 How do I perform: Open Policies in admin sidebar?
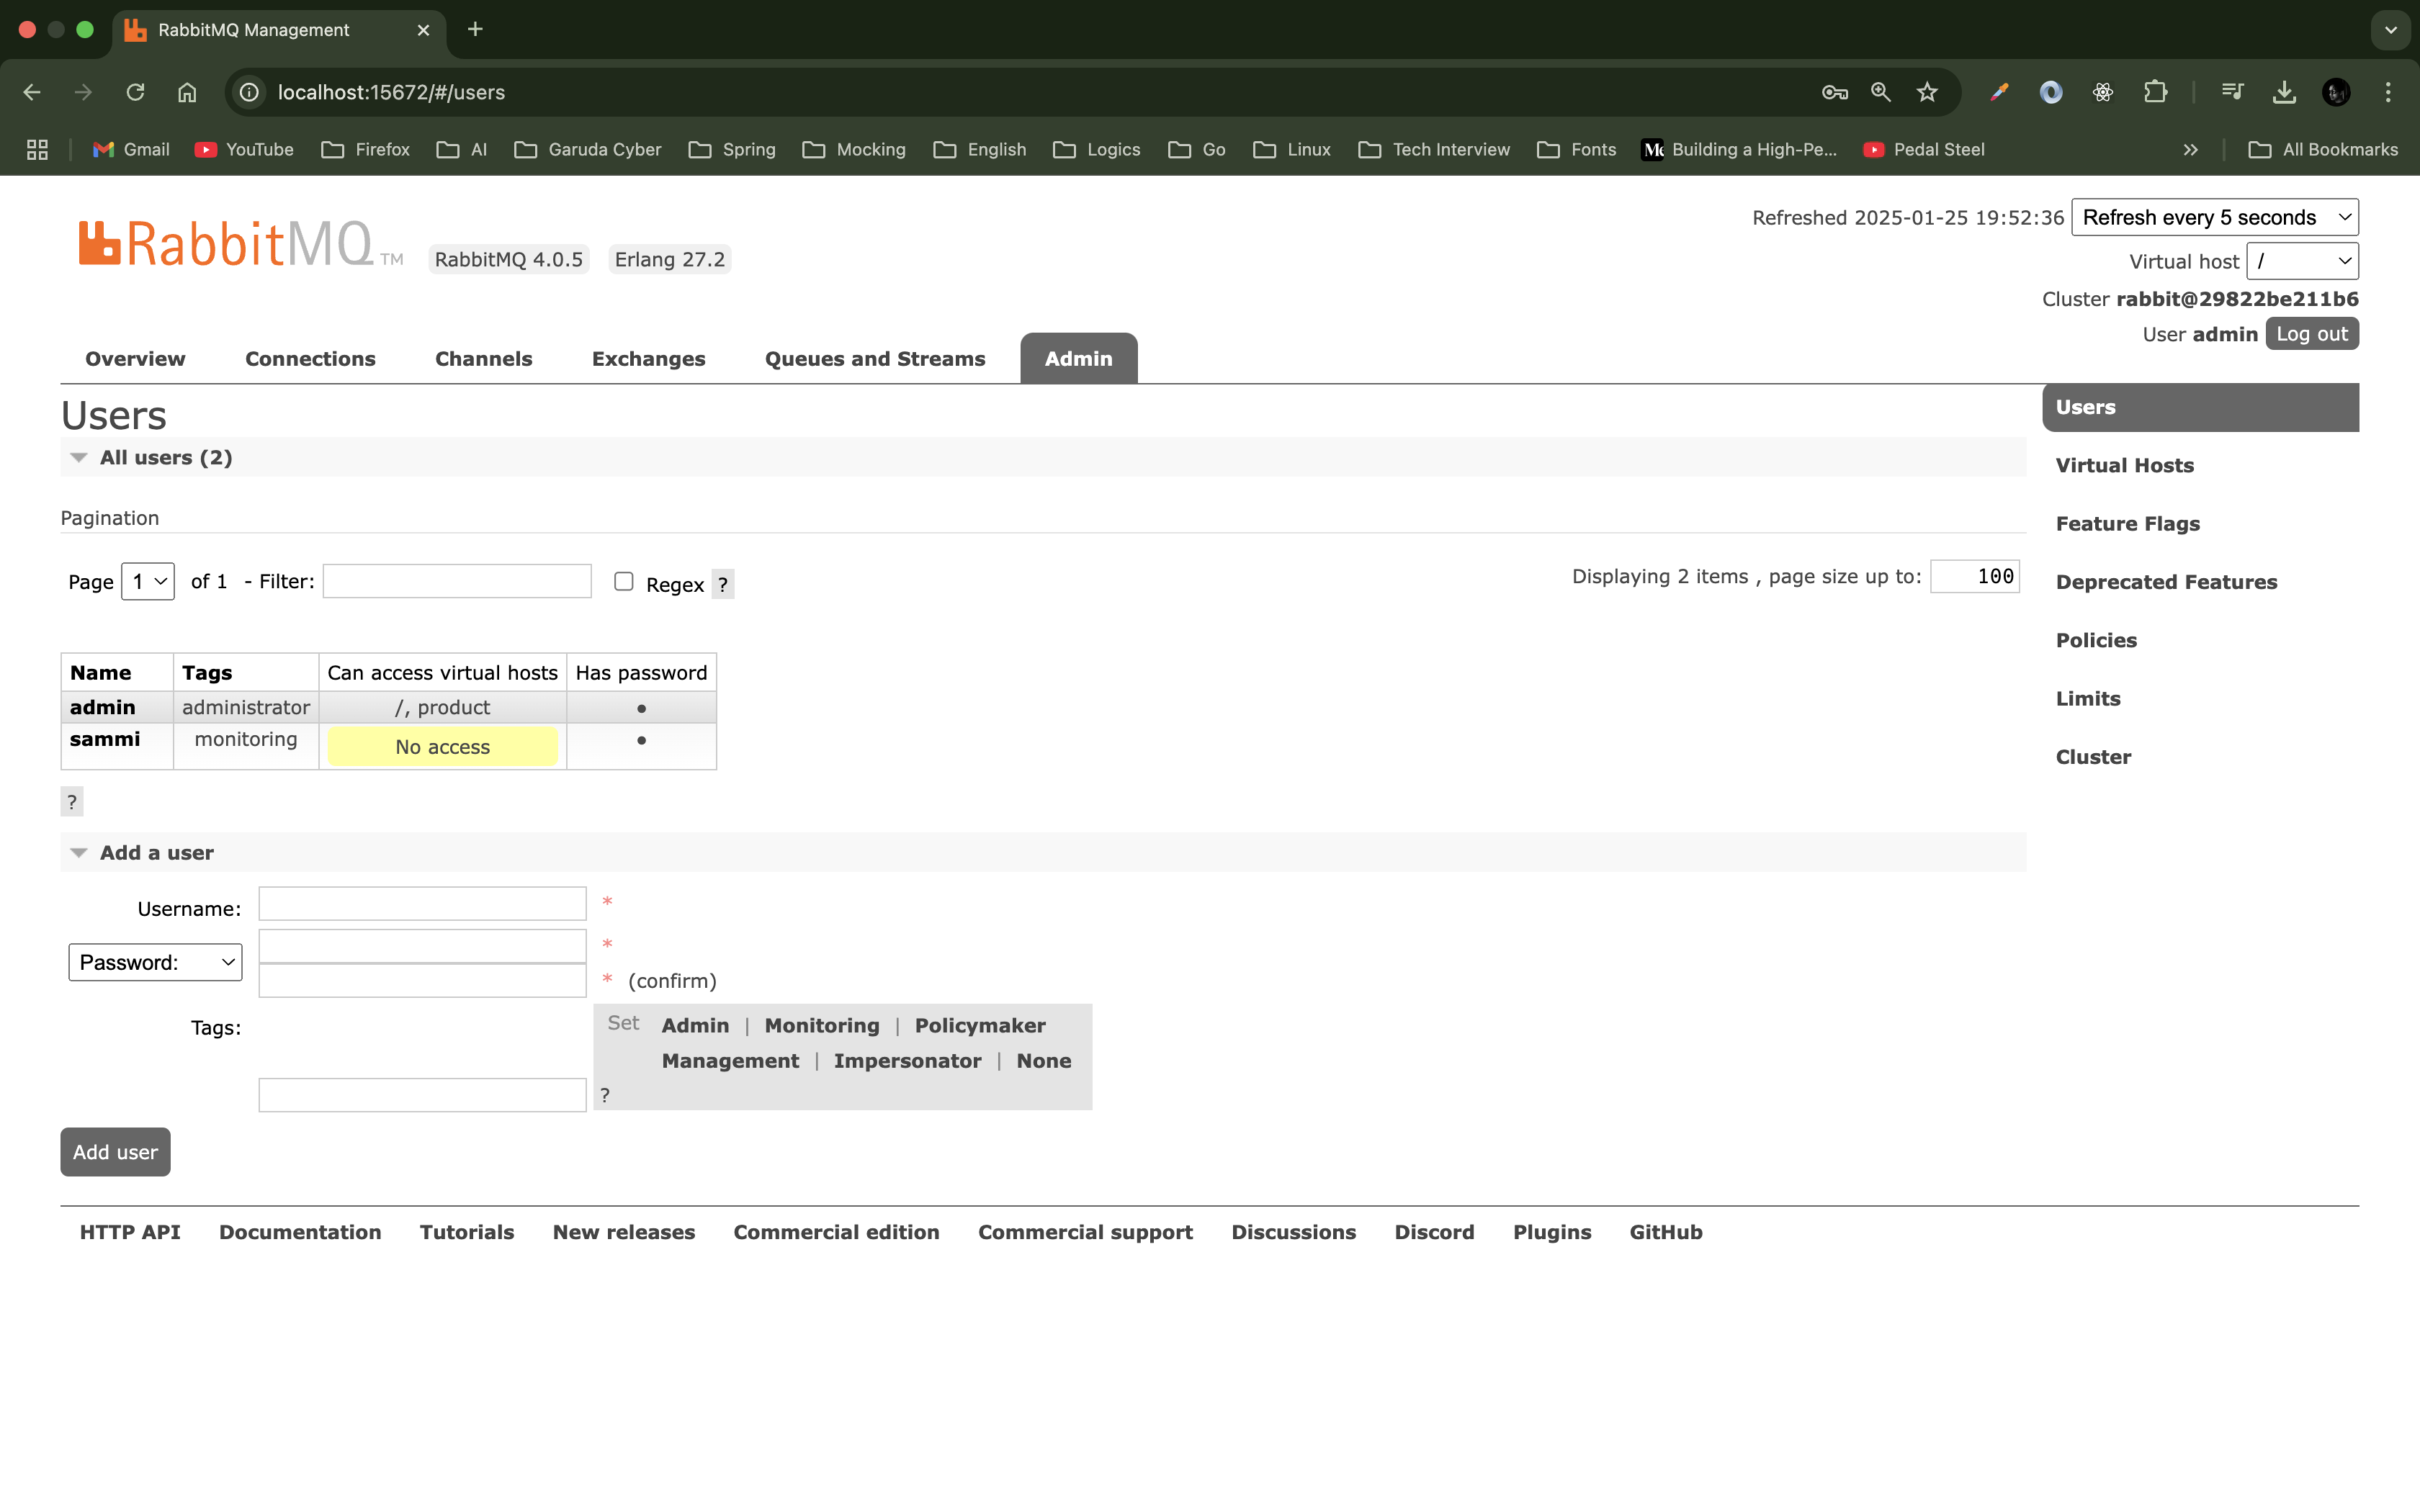click(2096, 640)
